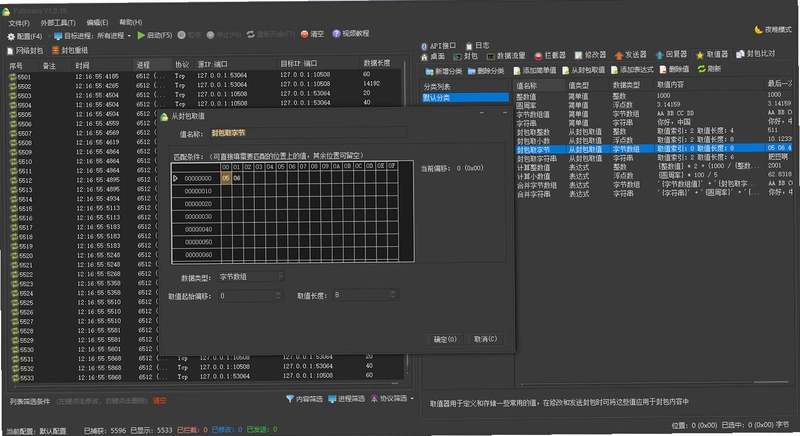Select the 0000010 hex row header
This screenshot has width=800, height=436.
198,191
